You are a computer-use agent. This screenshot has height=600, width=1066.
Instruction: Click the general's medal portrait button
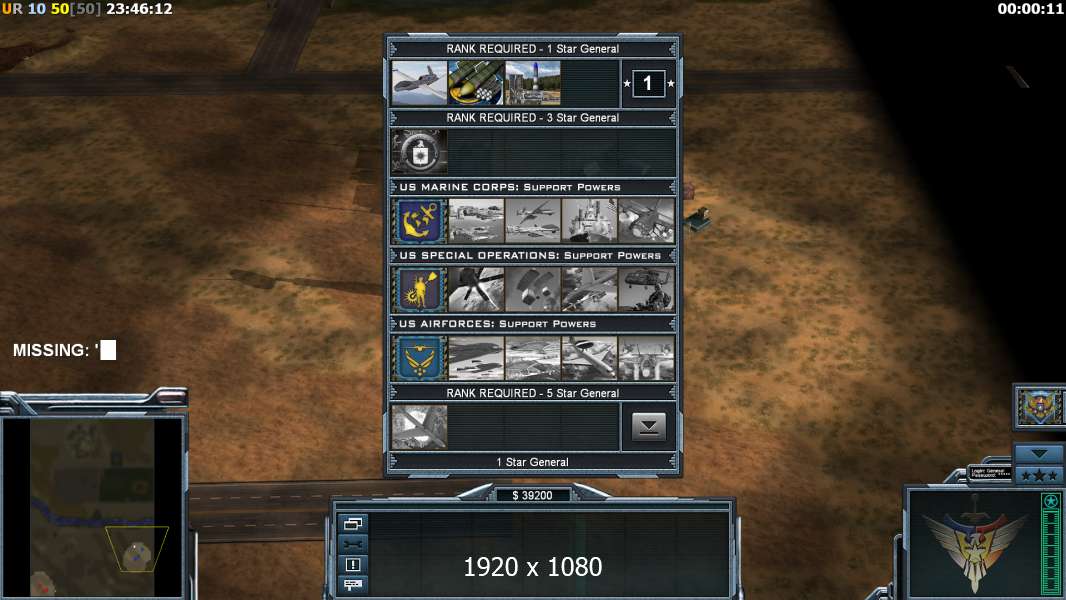(1040, 406)
